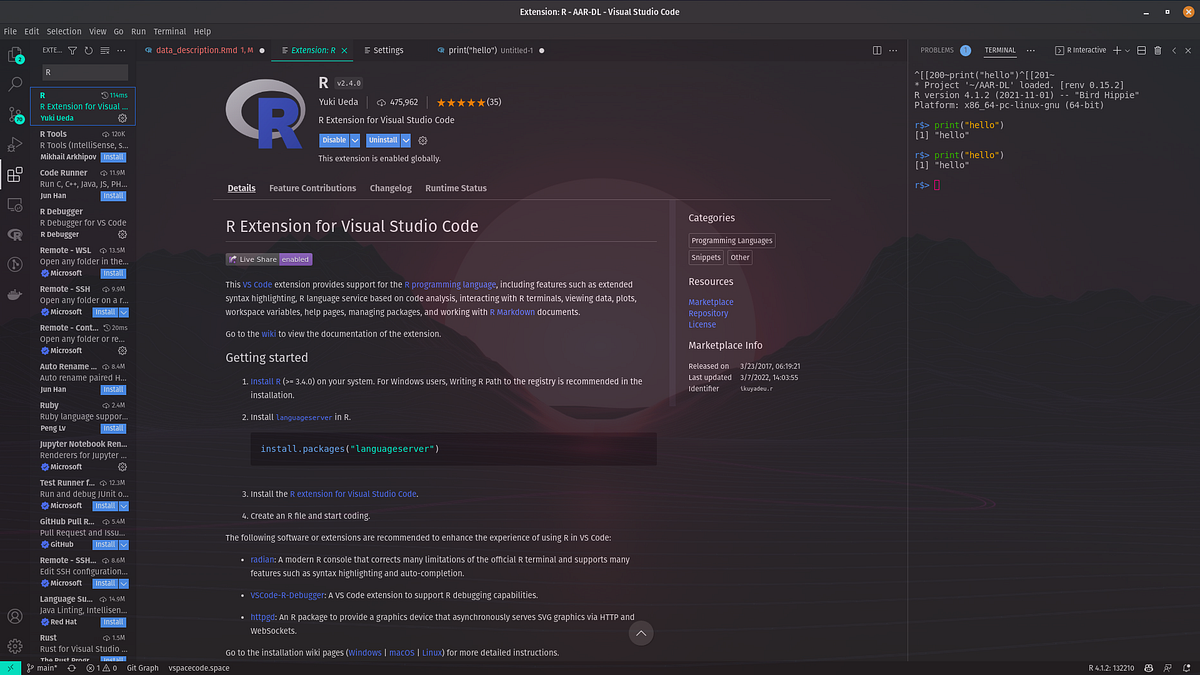Expand the Uninstall button dropdown arrow
This screenshot has height=675, width=1200.
click(404, 140)
